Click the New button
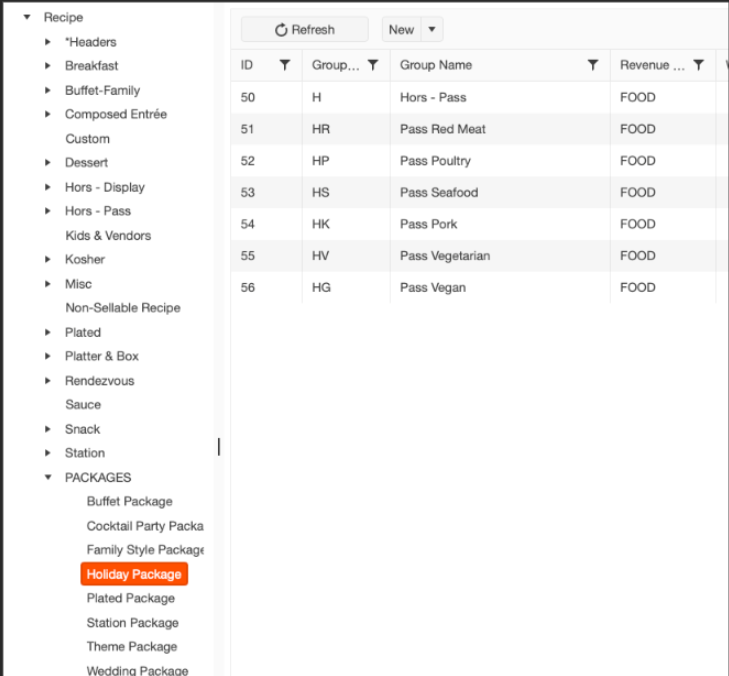 point(402,30)
